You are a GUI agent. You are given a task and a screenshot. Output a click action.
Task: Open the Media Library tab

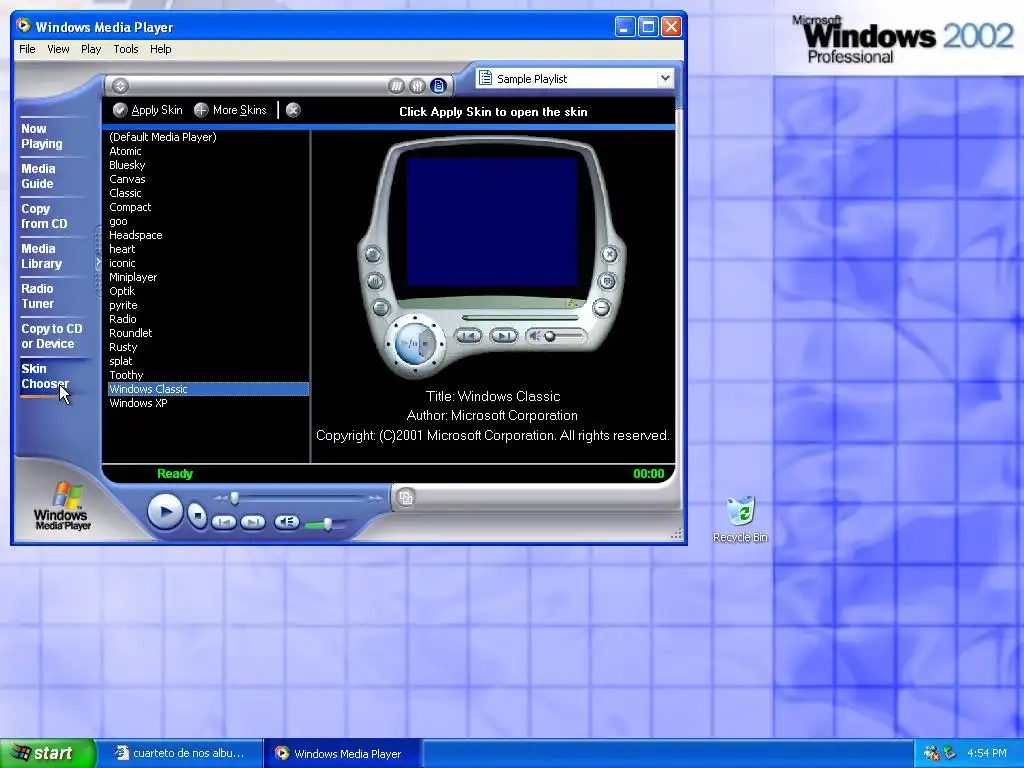(x=42, y=256)
